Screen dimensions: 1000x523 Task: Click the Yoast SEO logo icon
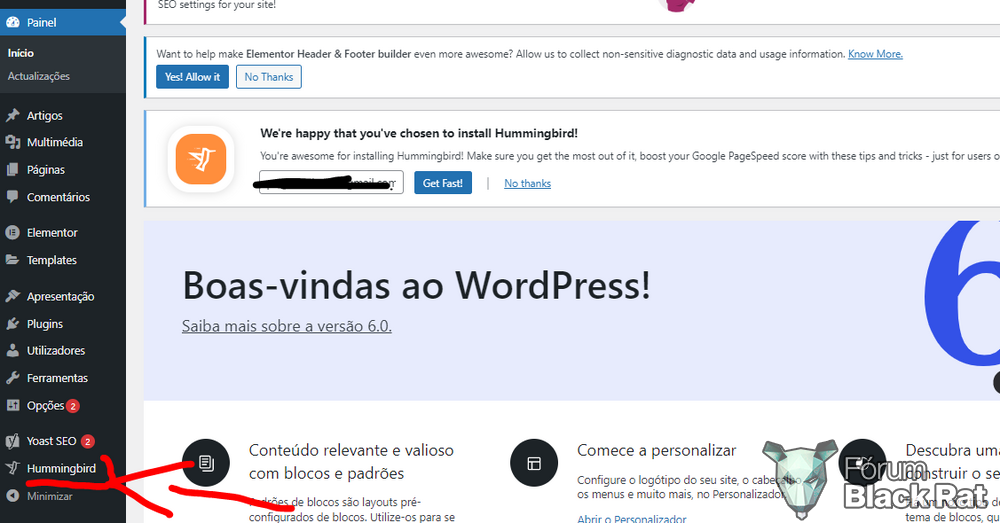13,441
